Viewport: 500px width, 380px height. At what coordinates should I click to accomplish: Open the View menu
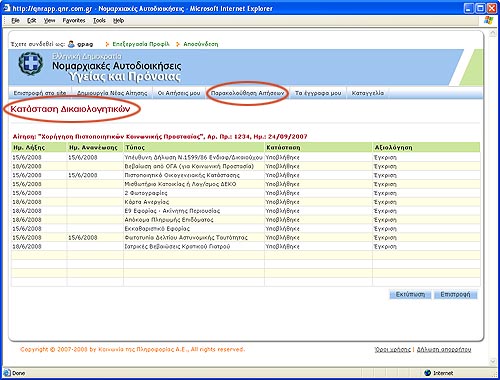(x=49, y=21)
